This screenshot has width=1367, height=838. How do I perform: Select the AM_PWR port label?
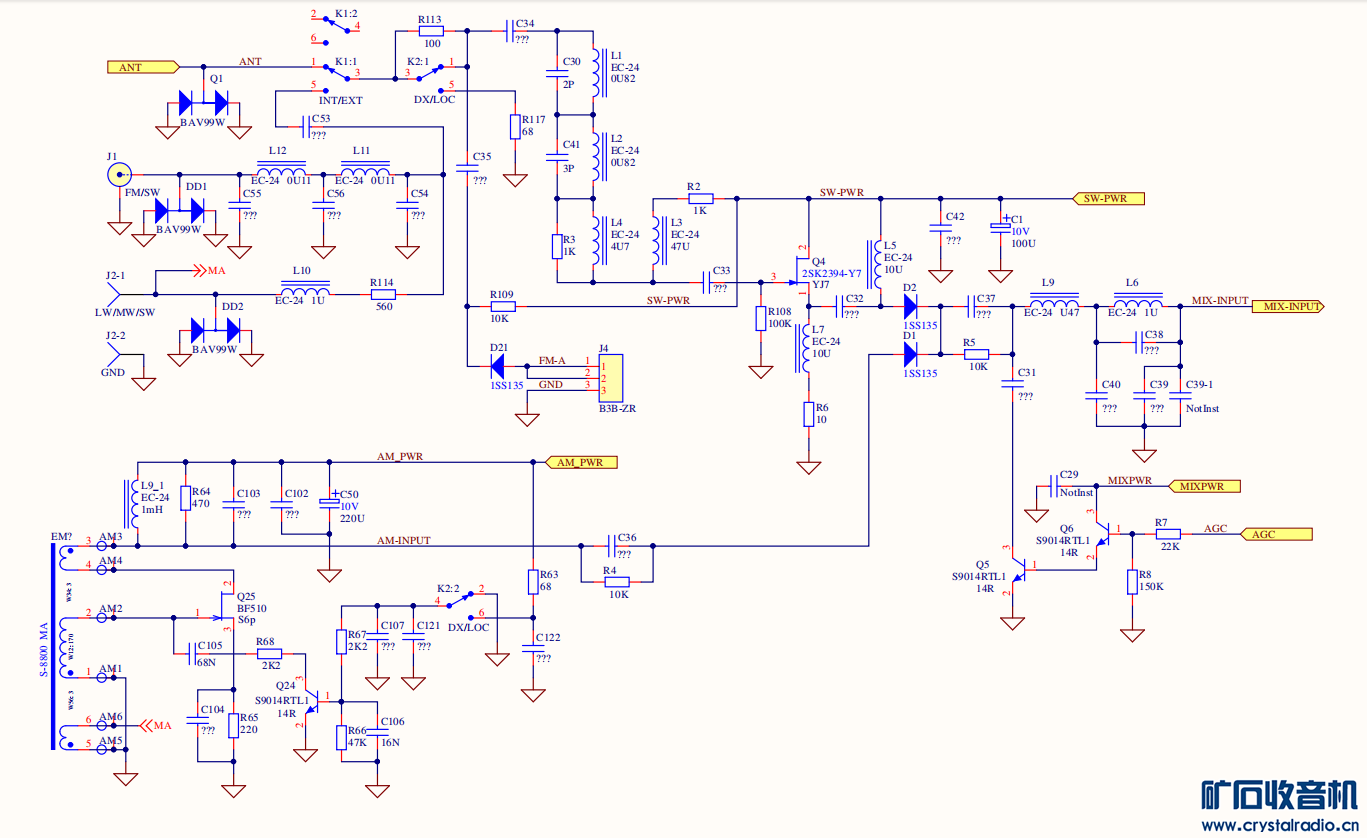(578, 462)
